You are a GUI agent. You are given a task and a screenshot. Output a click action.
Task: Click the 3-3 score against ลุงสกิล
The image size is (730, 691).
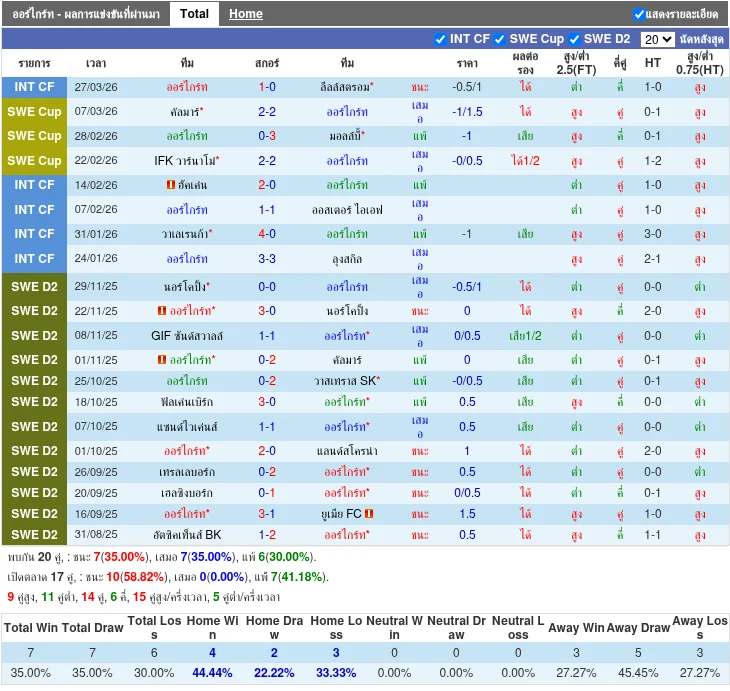(x=267, y=259)
